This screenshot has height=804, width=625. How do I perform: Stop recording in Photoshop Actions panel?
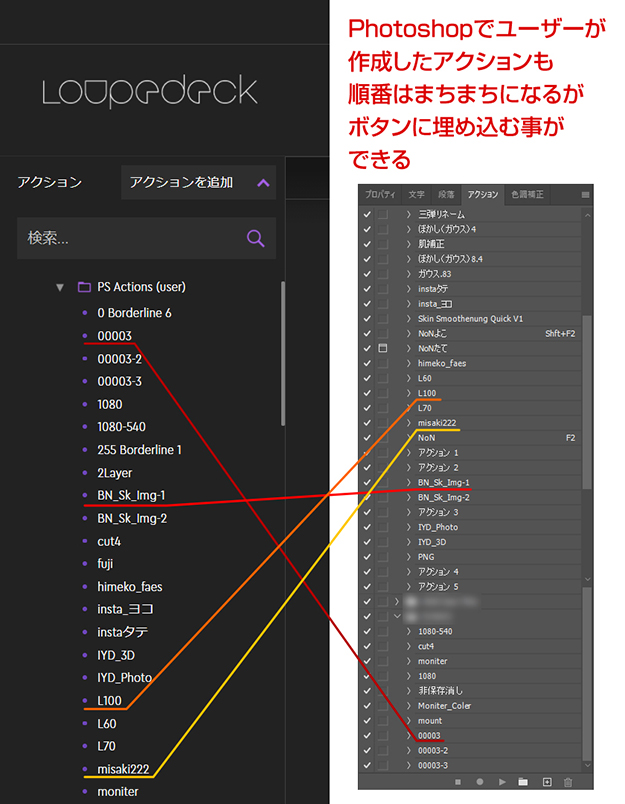pyautogui.click(x=458, y=782)
